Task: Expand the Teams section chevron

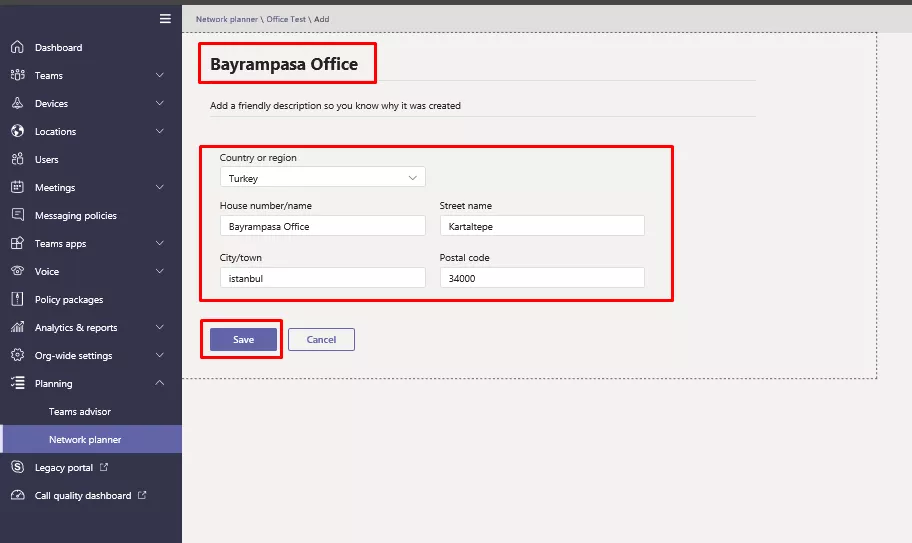Action: pos(160,76)
